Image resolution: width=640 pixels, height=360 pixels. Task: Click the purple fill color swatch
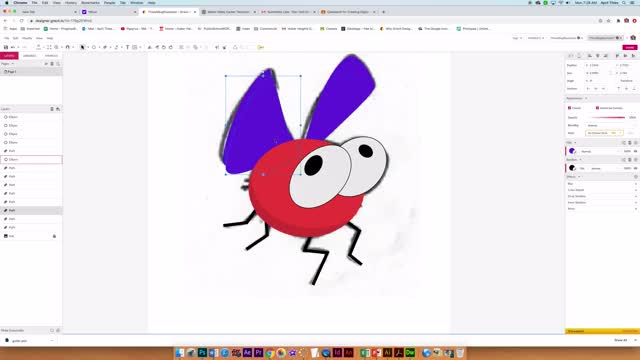[x=572, y=151]
